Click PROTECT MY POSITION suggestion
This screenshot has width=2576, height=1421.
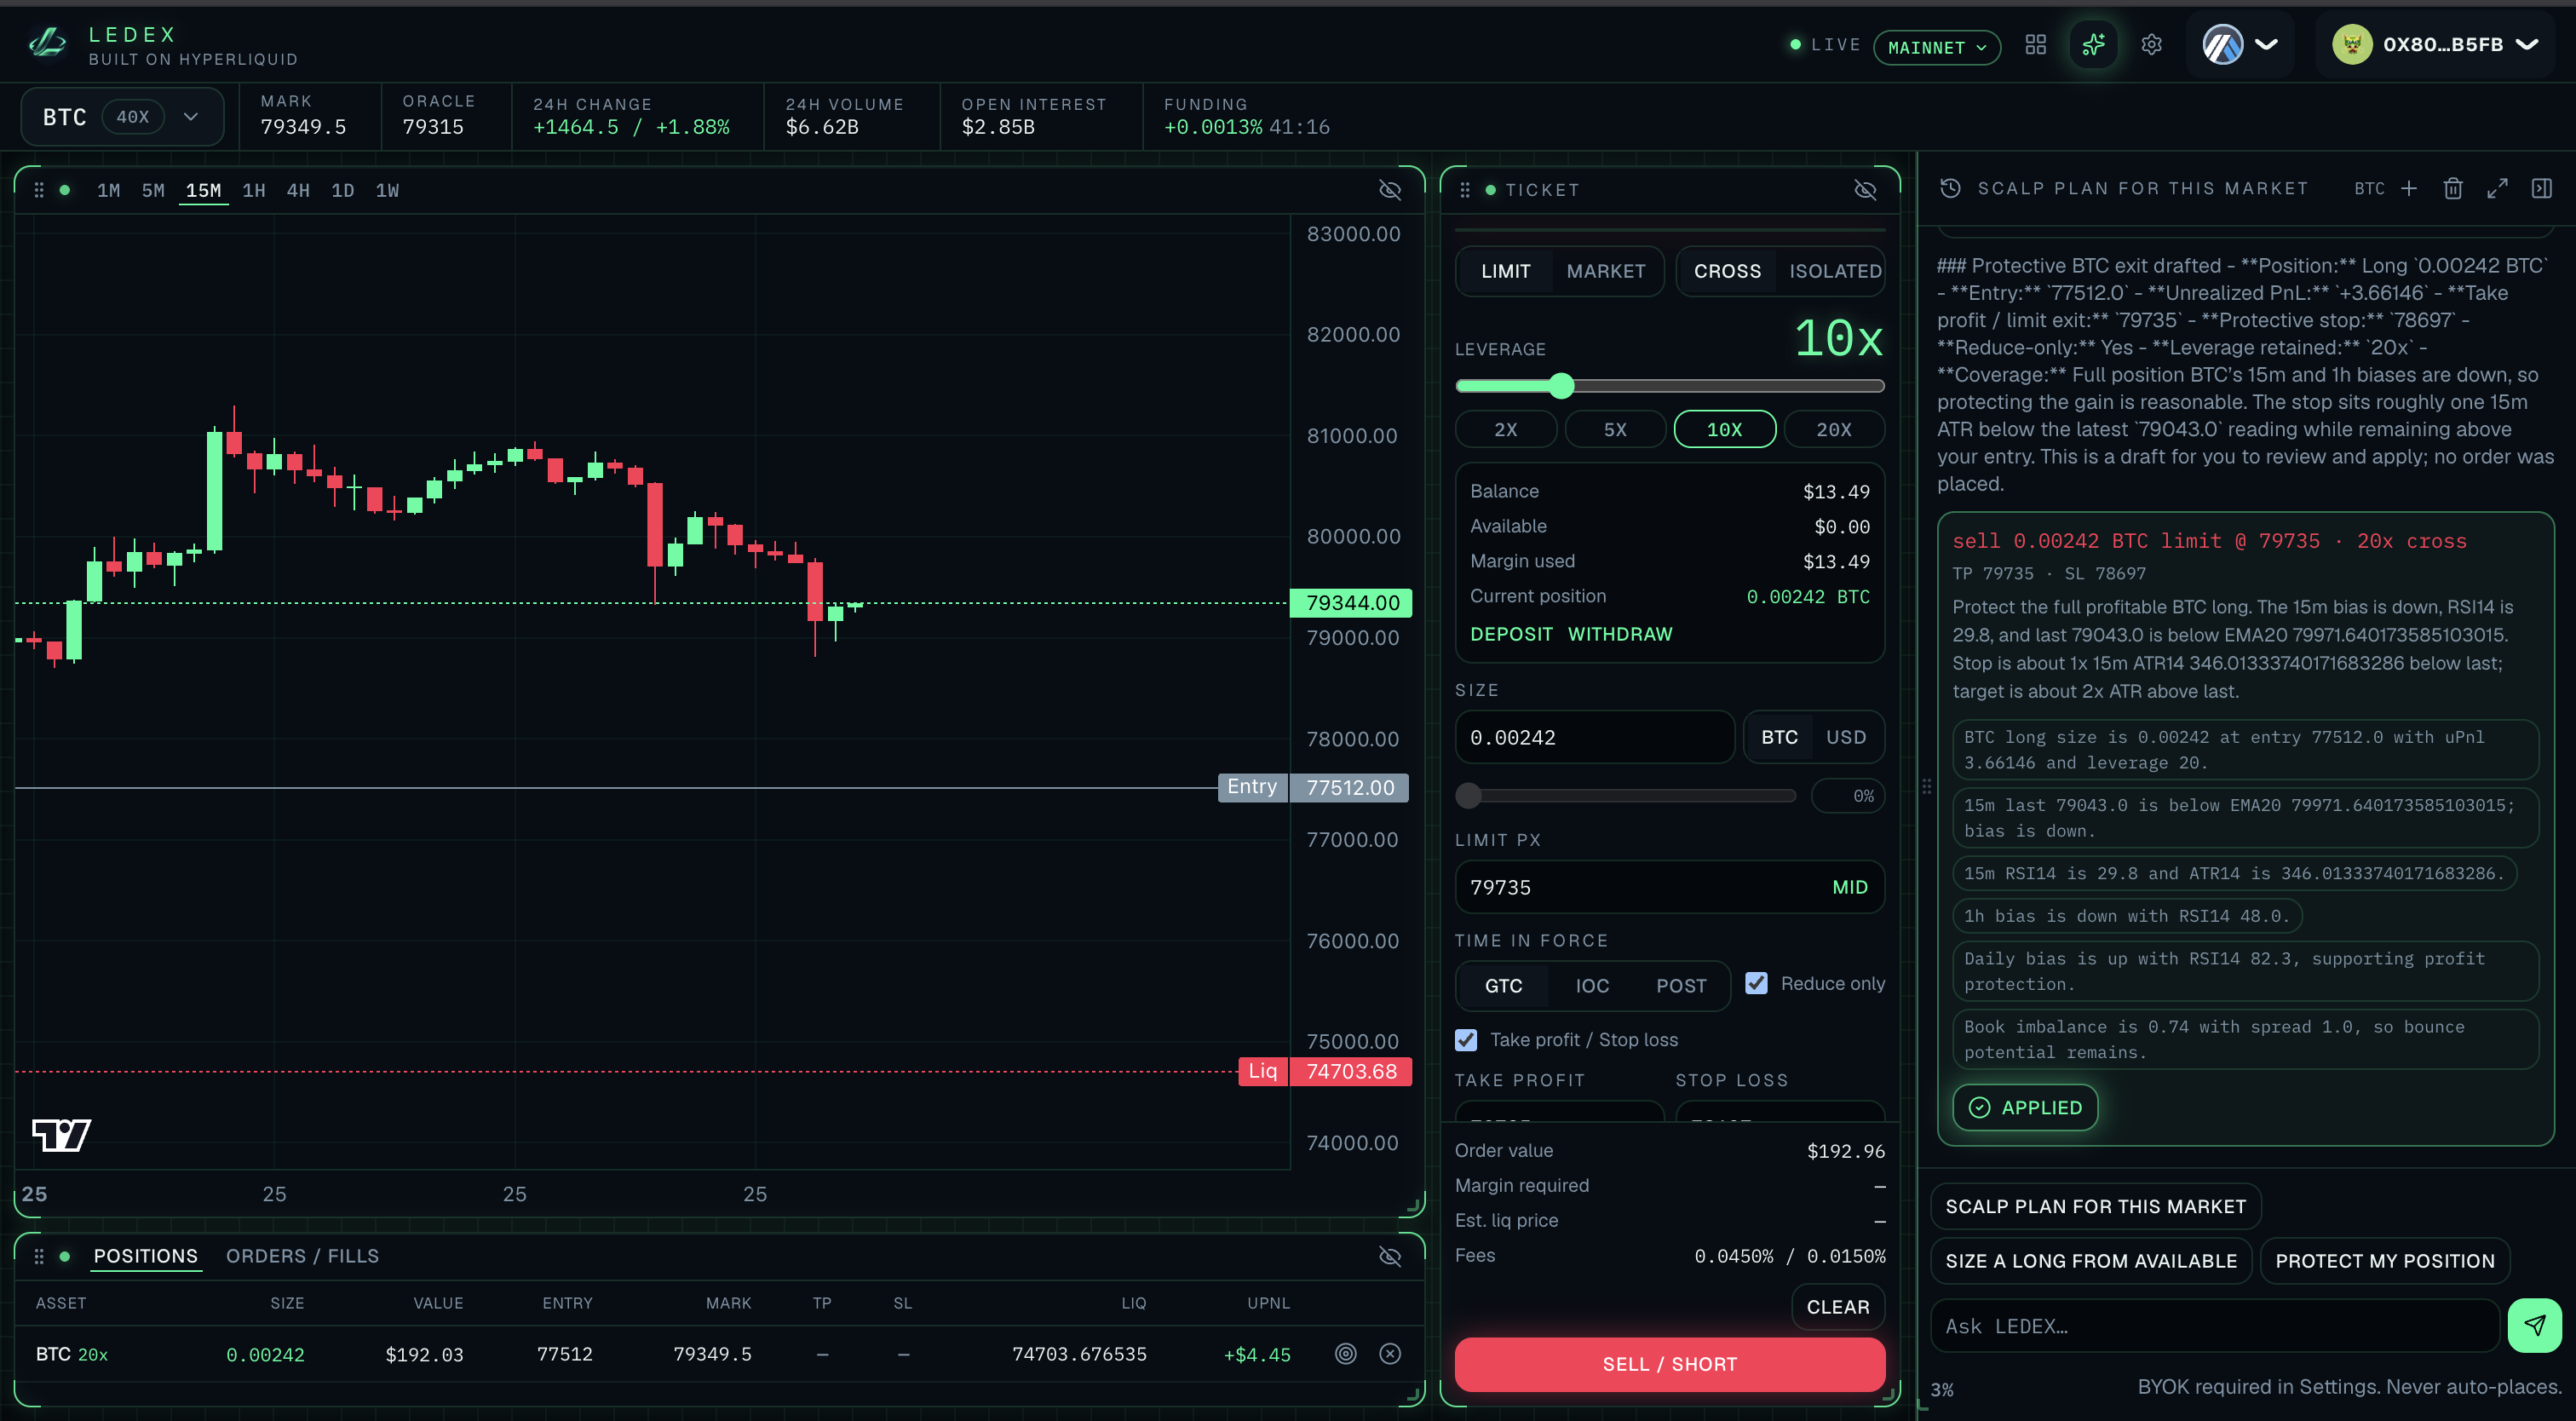[2384, 1261]
